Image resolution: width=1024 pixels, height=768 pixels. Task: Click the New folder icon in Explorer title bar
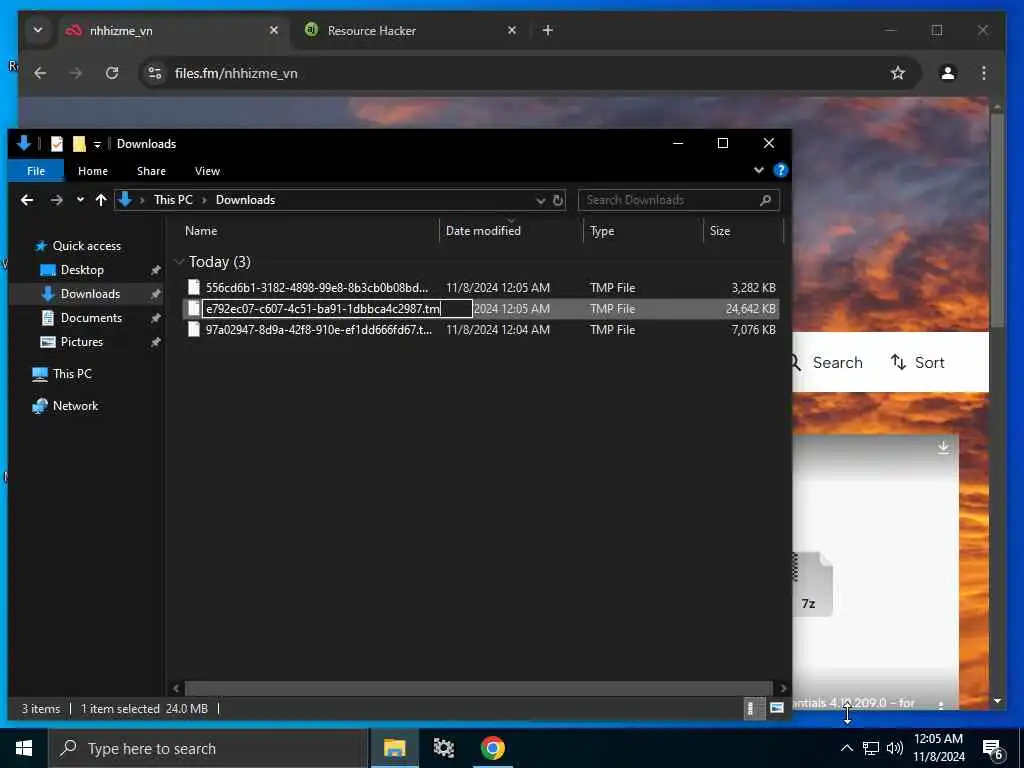(x=79, y=144)
